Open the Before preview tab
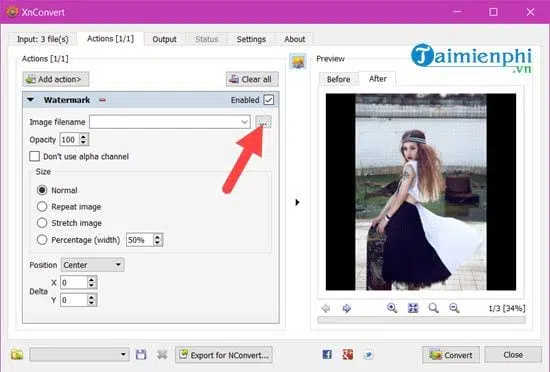 coord(338,79)
